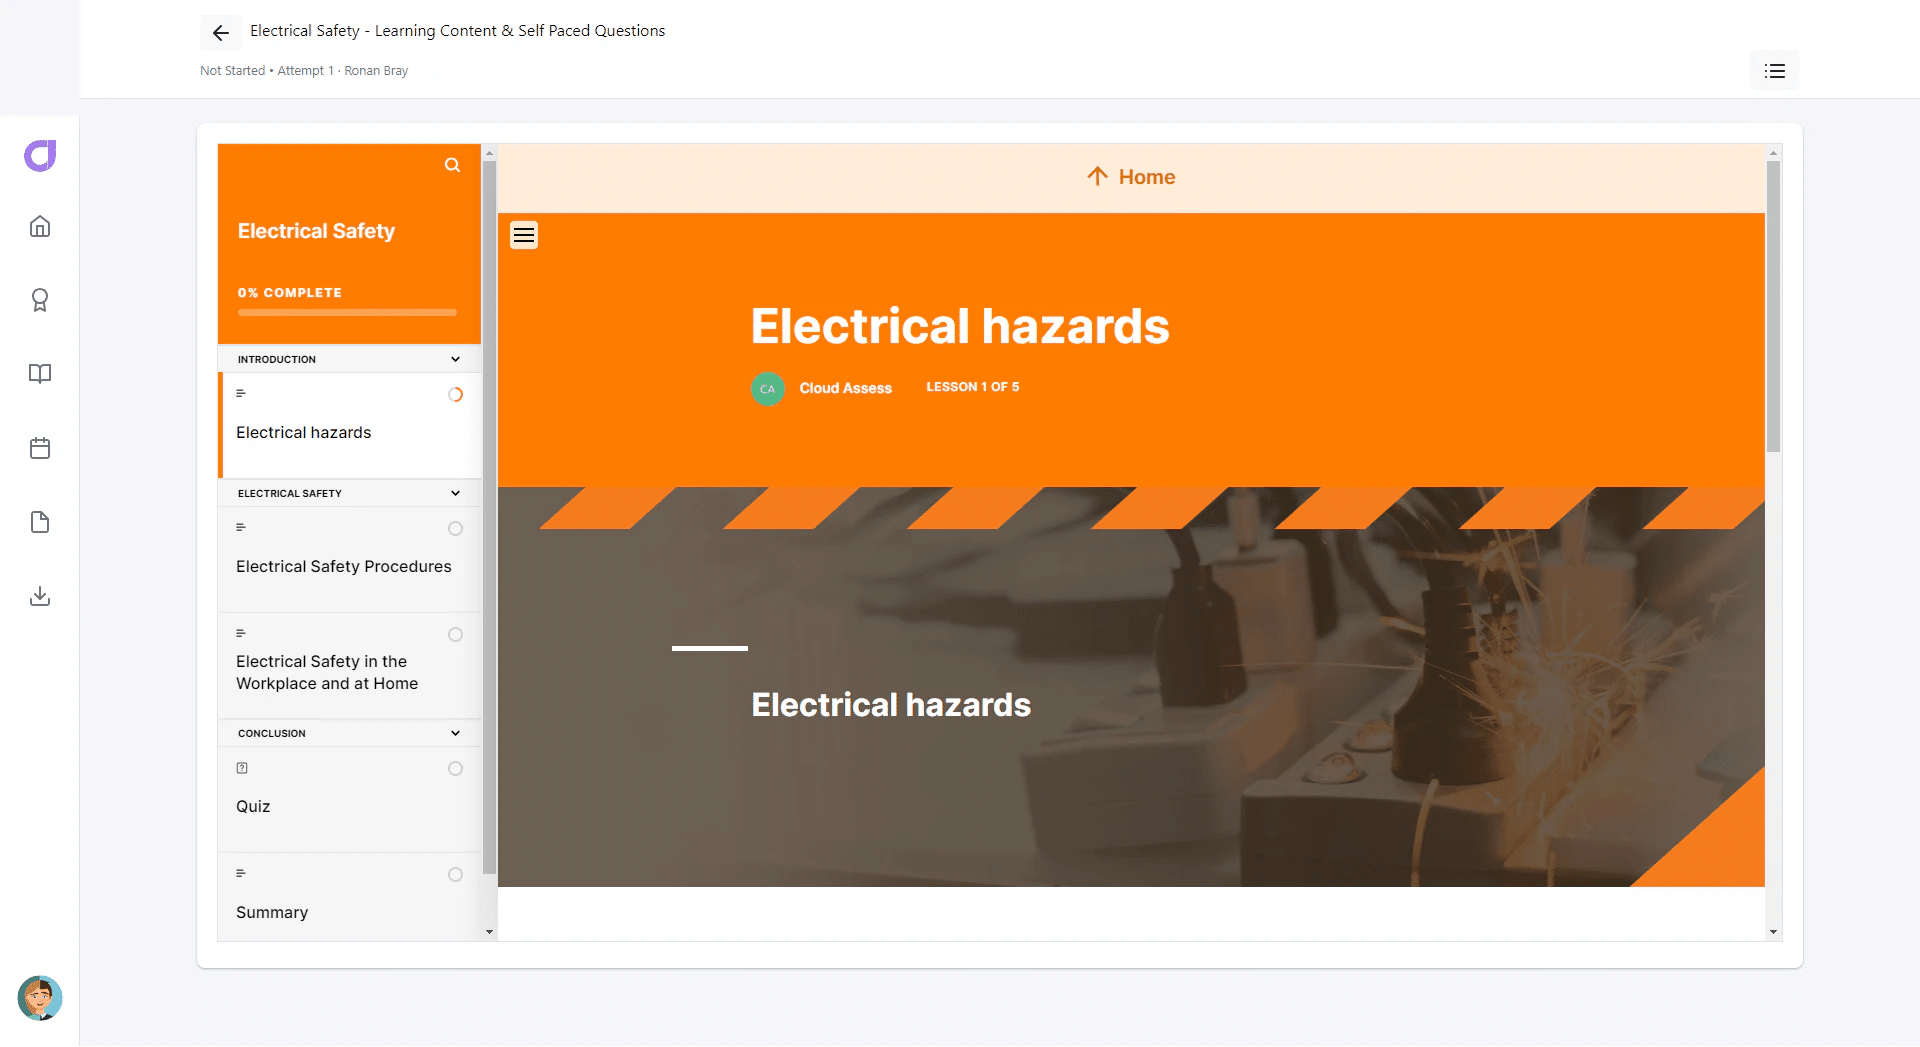Open your profile avatar at bottom left
1920x1047 pixels.
[x=40, y=999]
